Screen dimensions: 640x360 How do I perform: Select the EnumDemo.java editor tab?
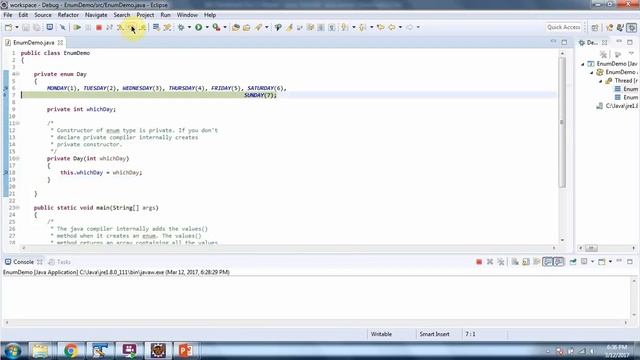point(33,42)
